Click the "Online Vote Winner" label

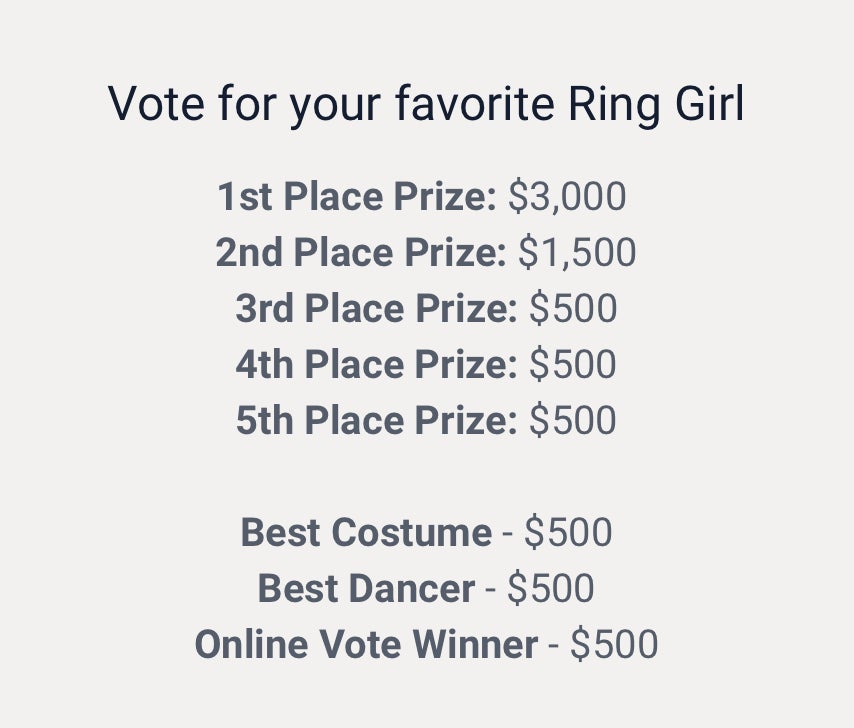pos(366,645)
